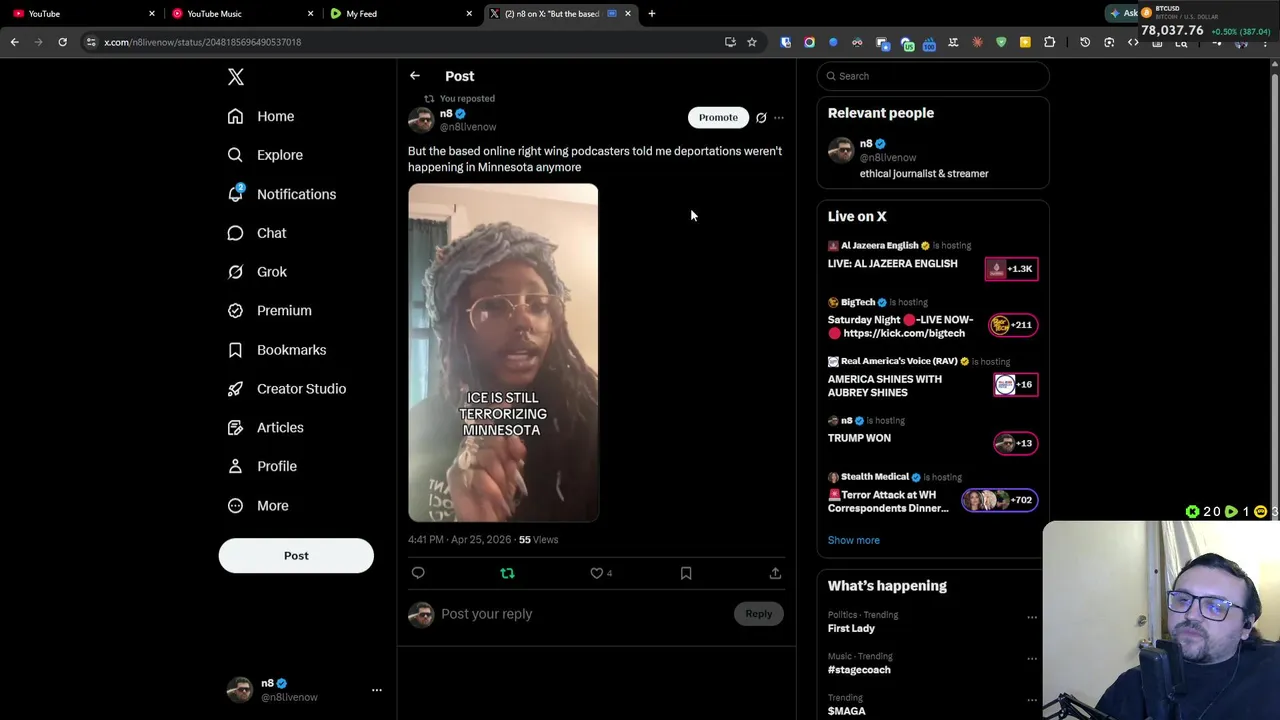Screen dimensions: 1280x720
Task: Bookmark this page with the star icon
Action: [x=752, y=42]
